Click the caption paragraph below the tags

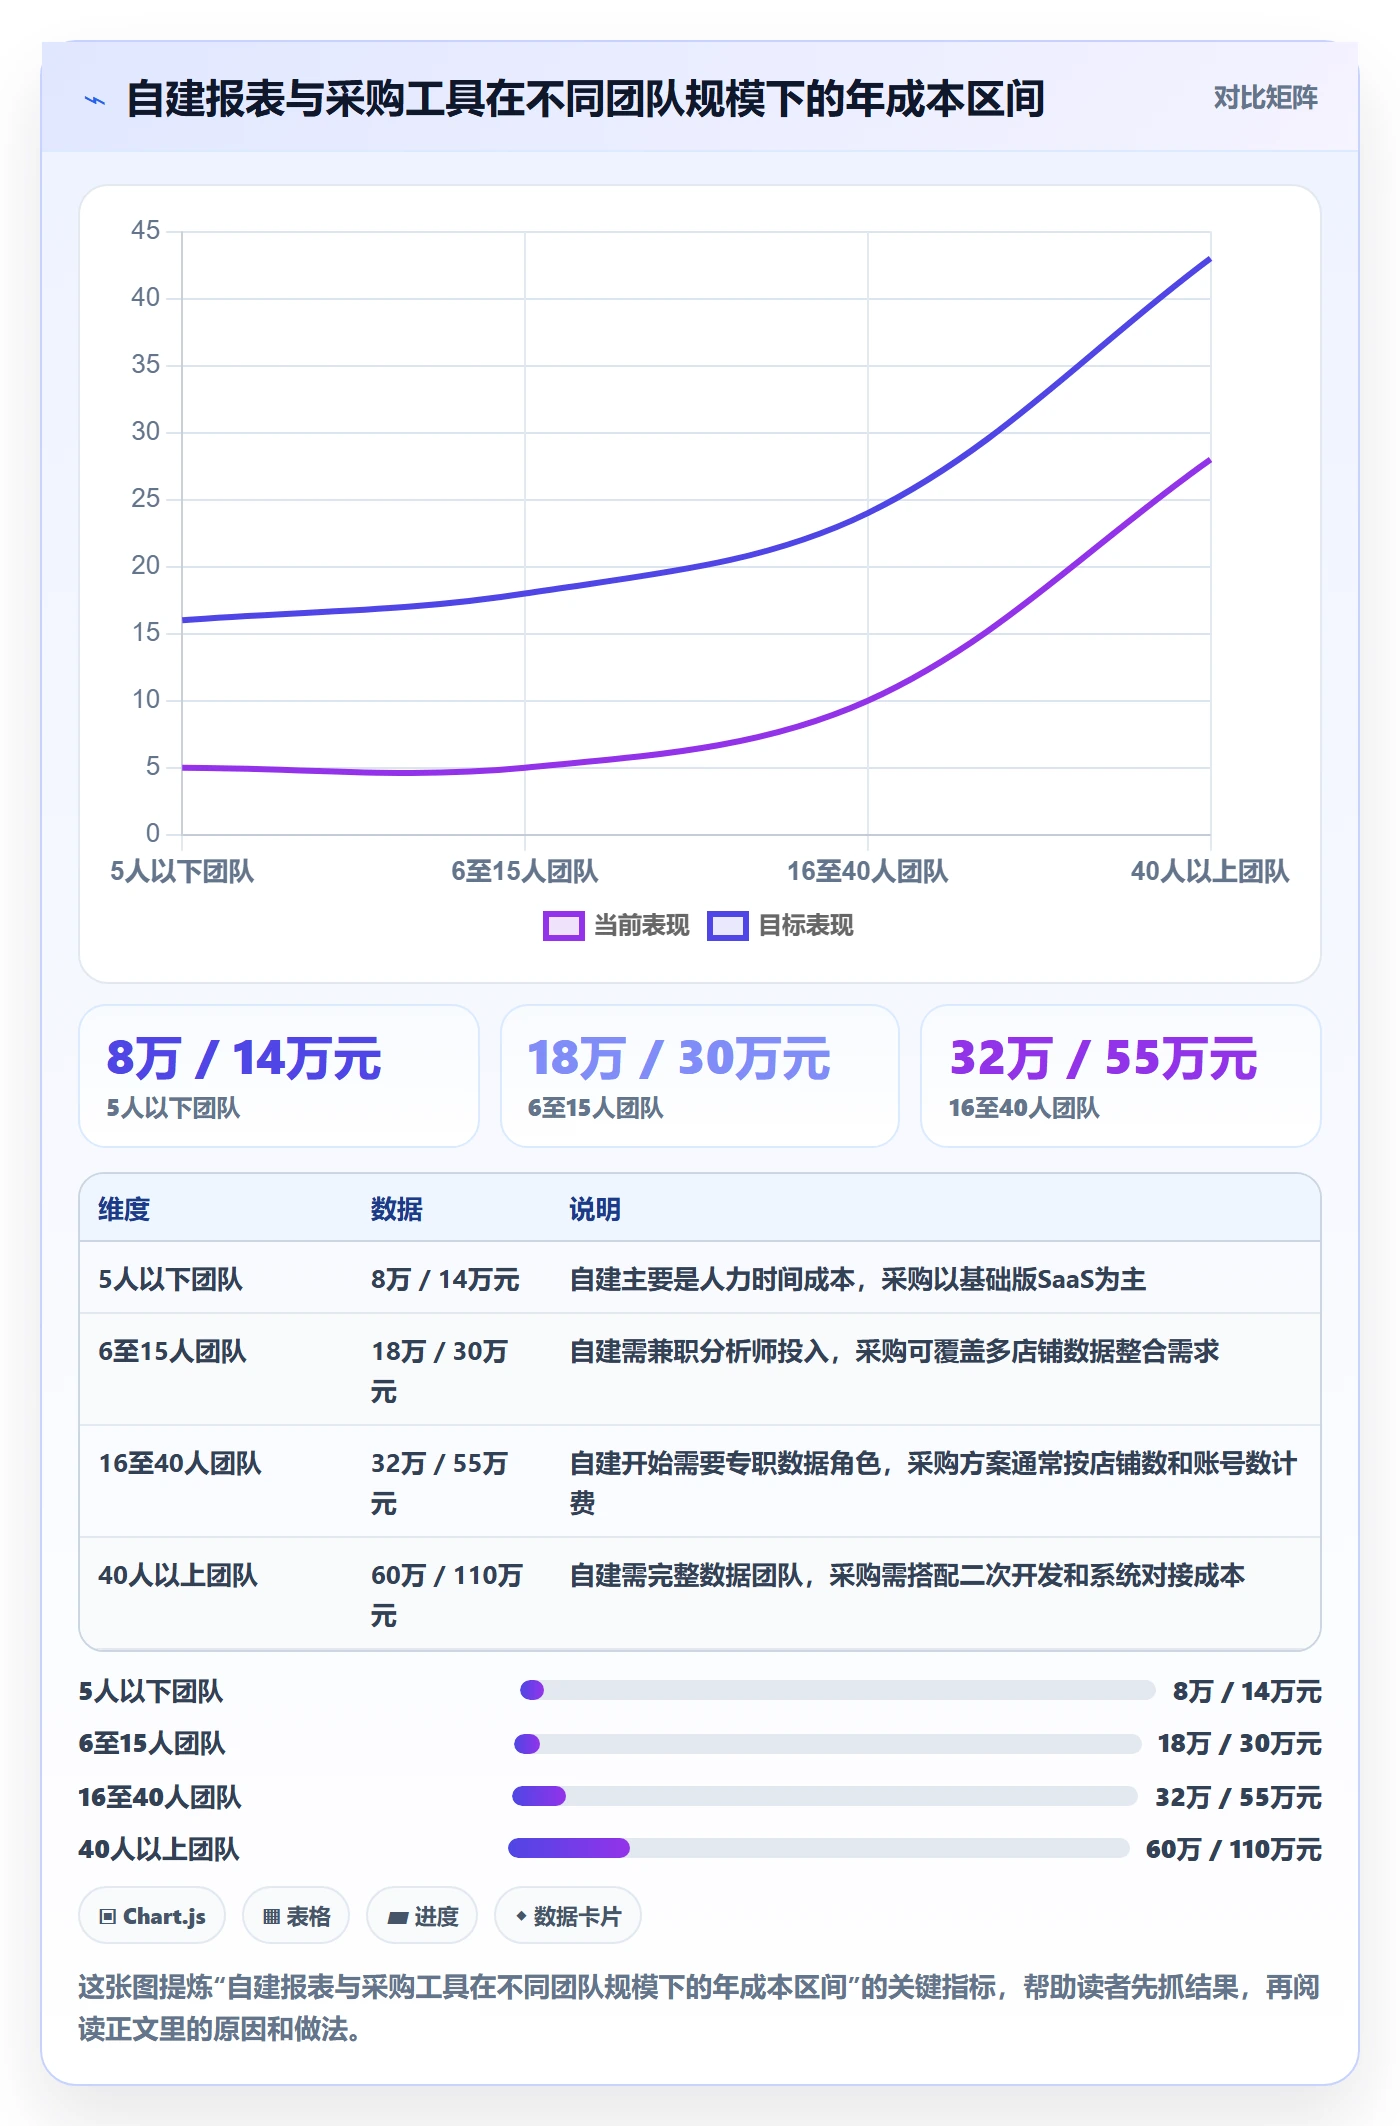pos(700,2008)
